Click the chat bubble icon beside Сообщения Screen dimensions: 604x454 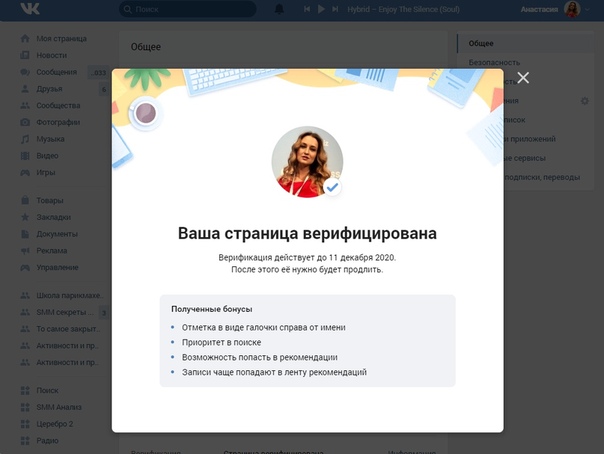pos(25,72)
